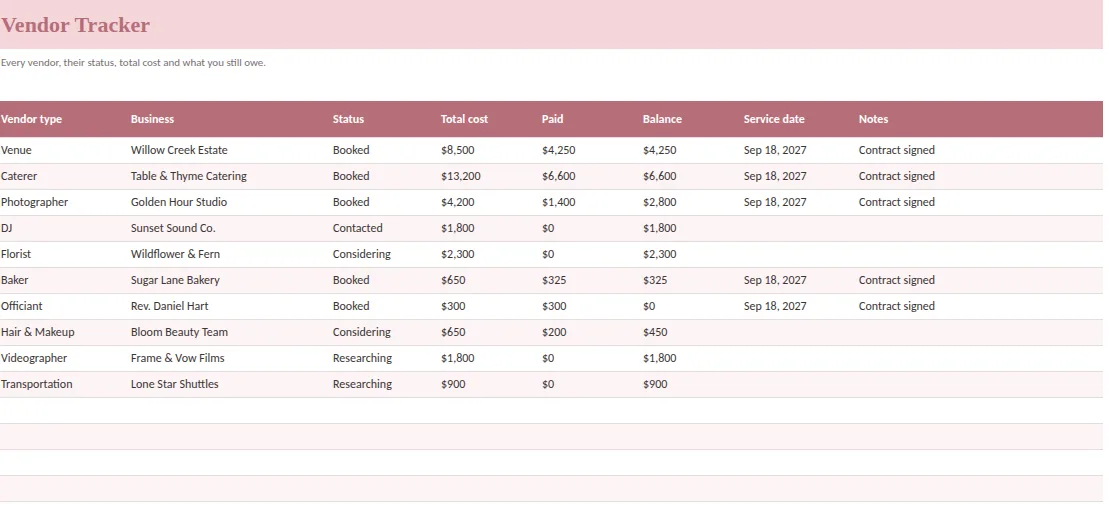The width and height of the screenshot is (1109, 505).
Task: Select the $13,200 total cost cell
Action: pos(460,176)
